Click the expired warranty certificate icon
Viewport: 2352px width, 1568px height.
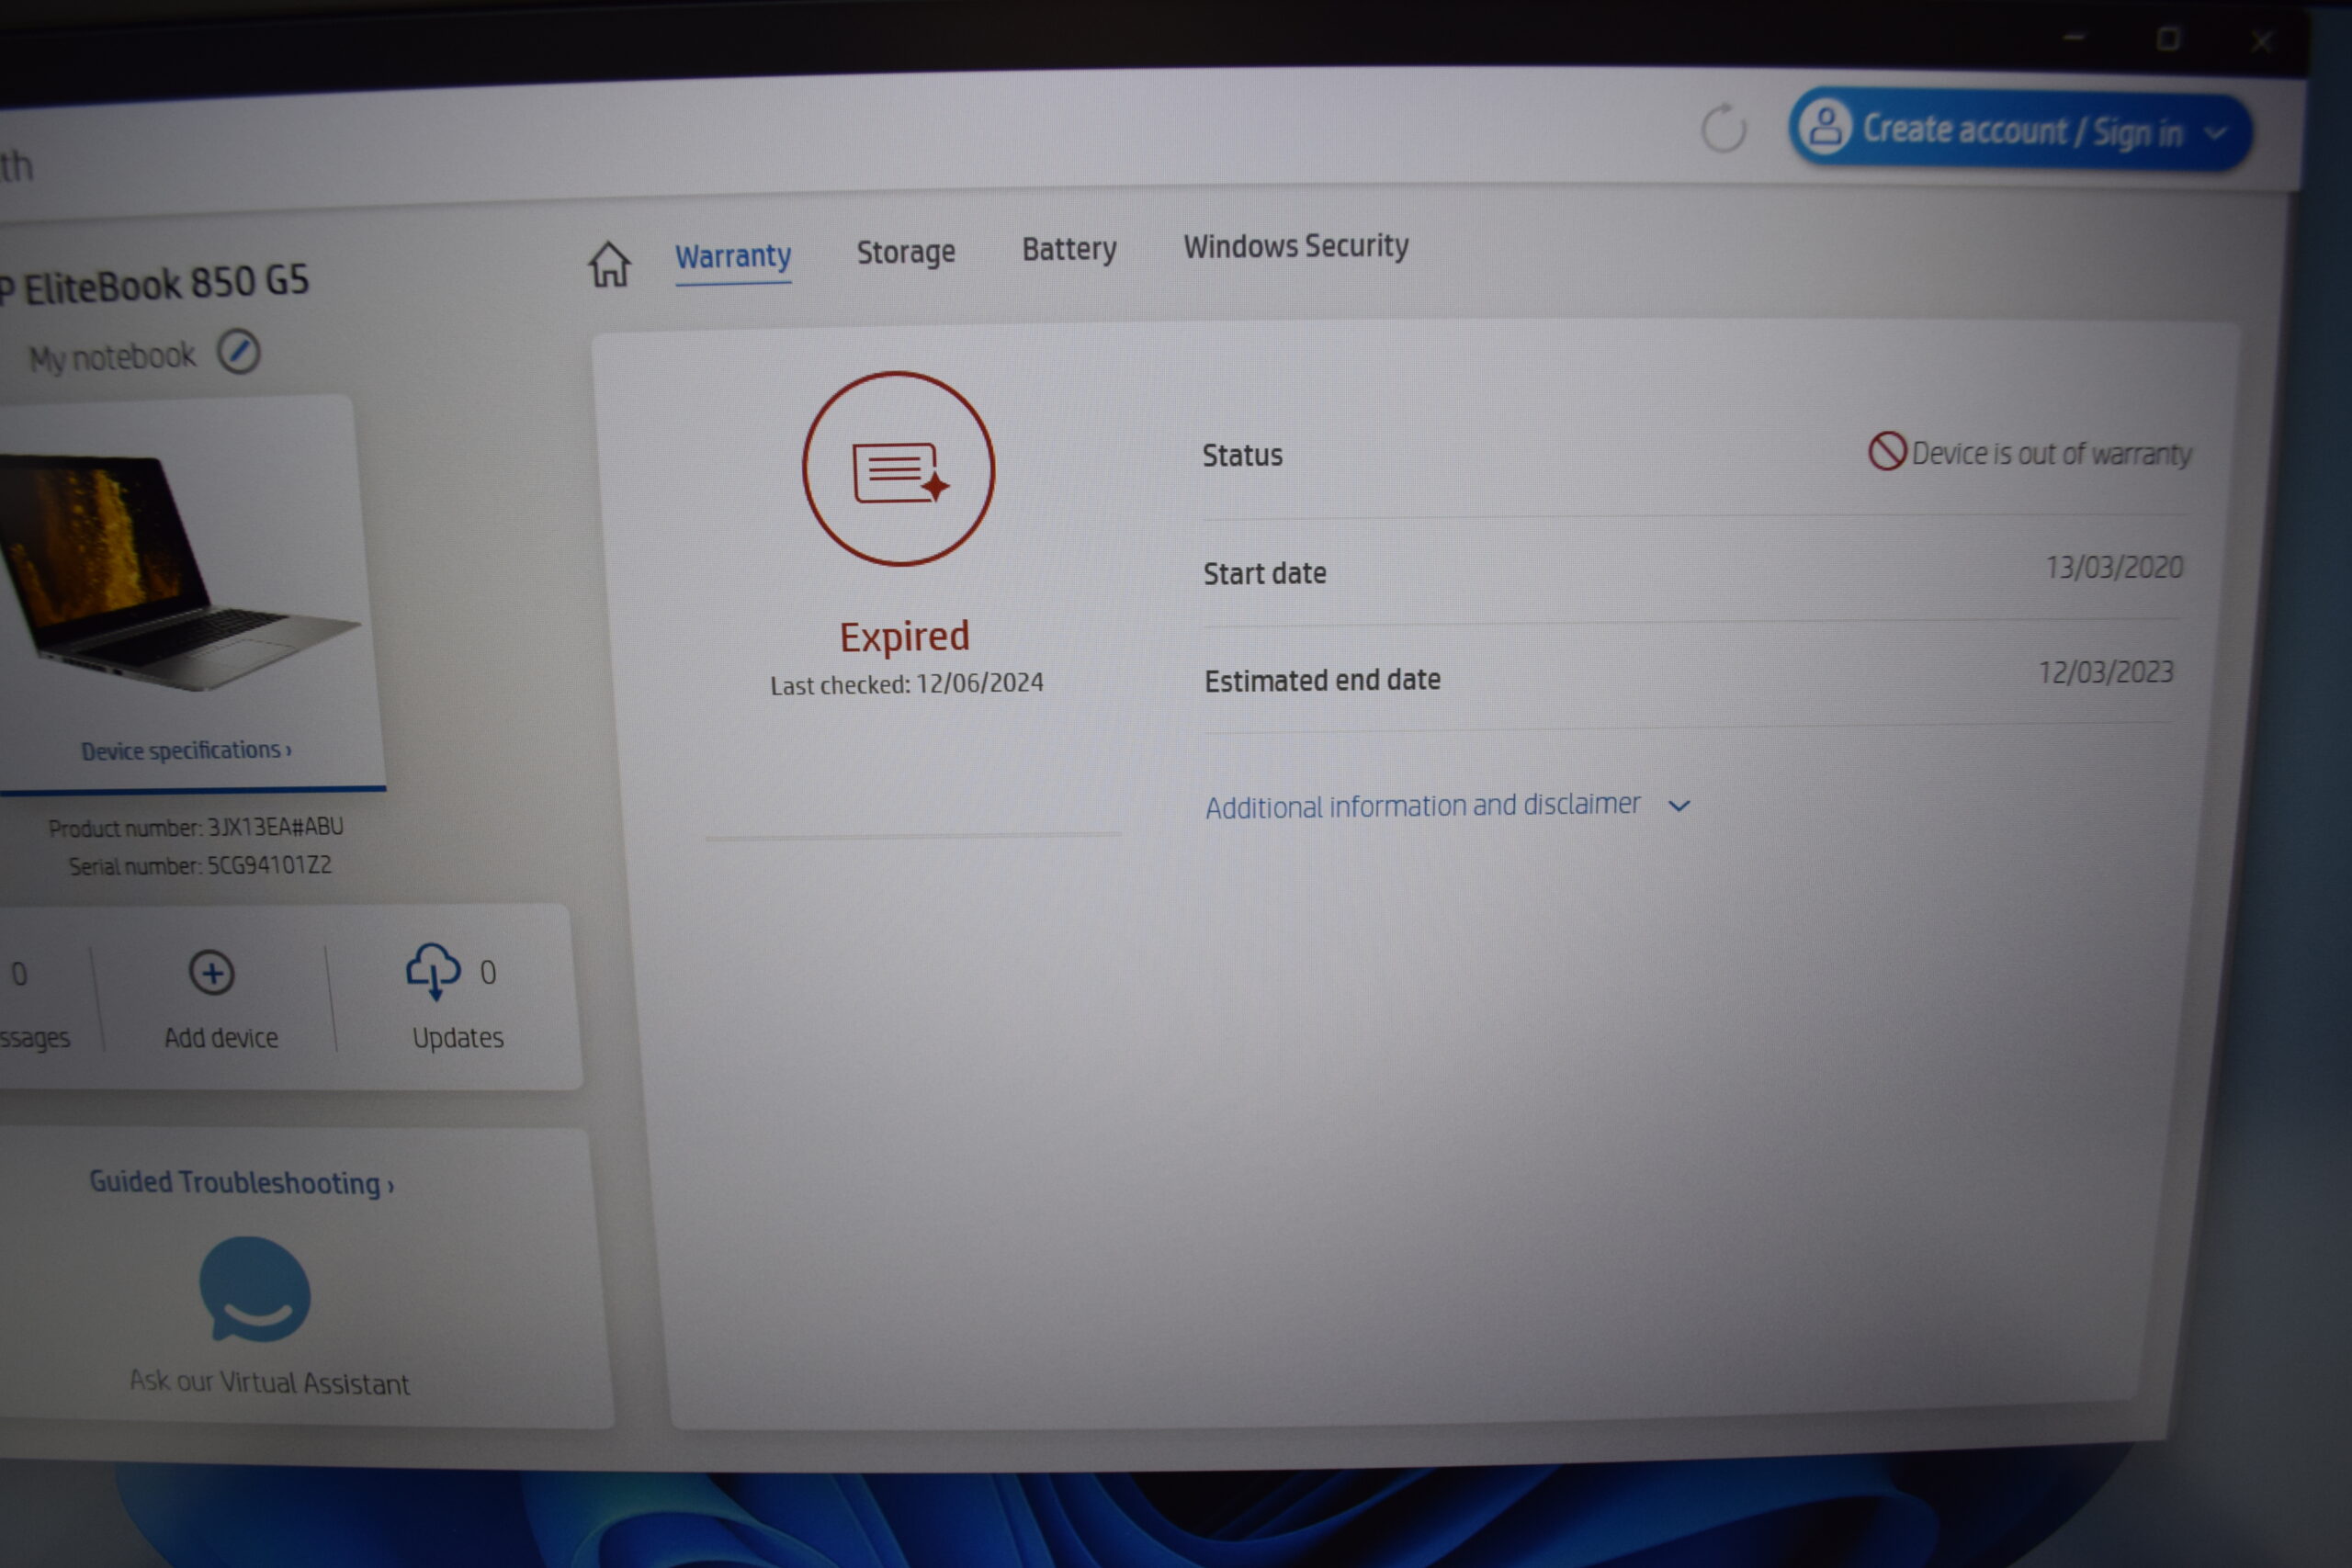898,469
